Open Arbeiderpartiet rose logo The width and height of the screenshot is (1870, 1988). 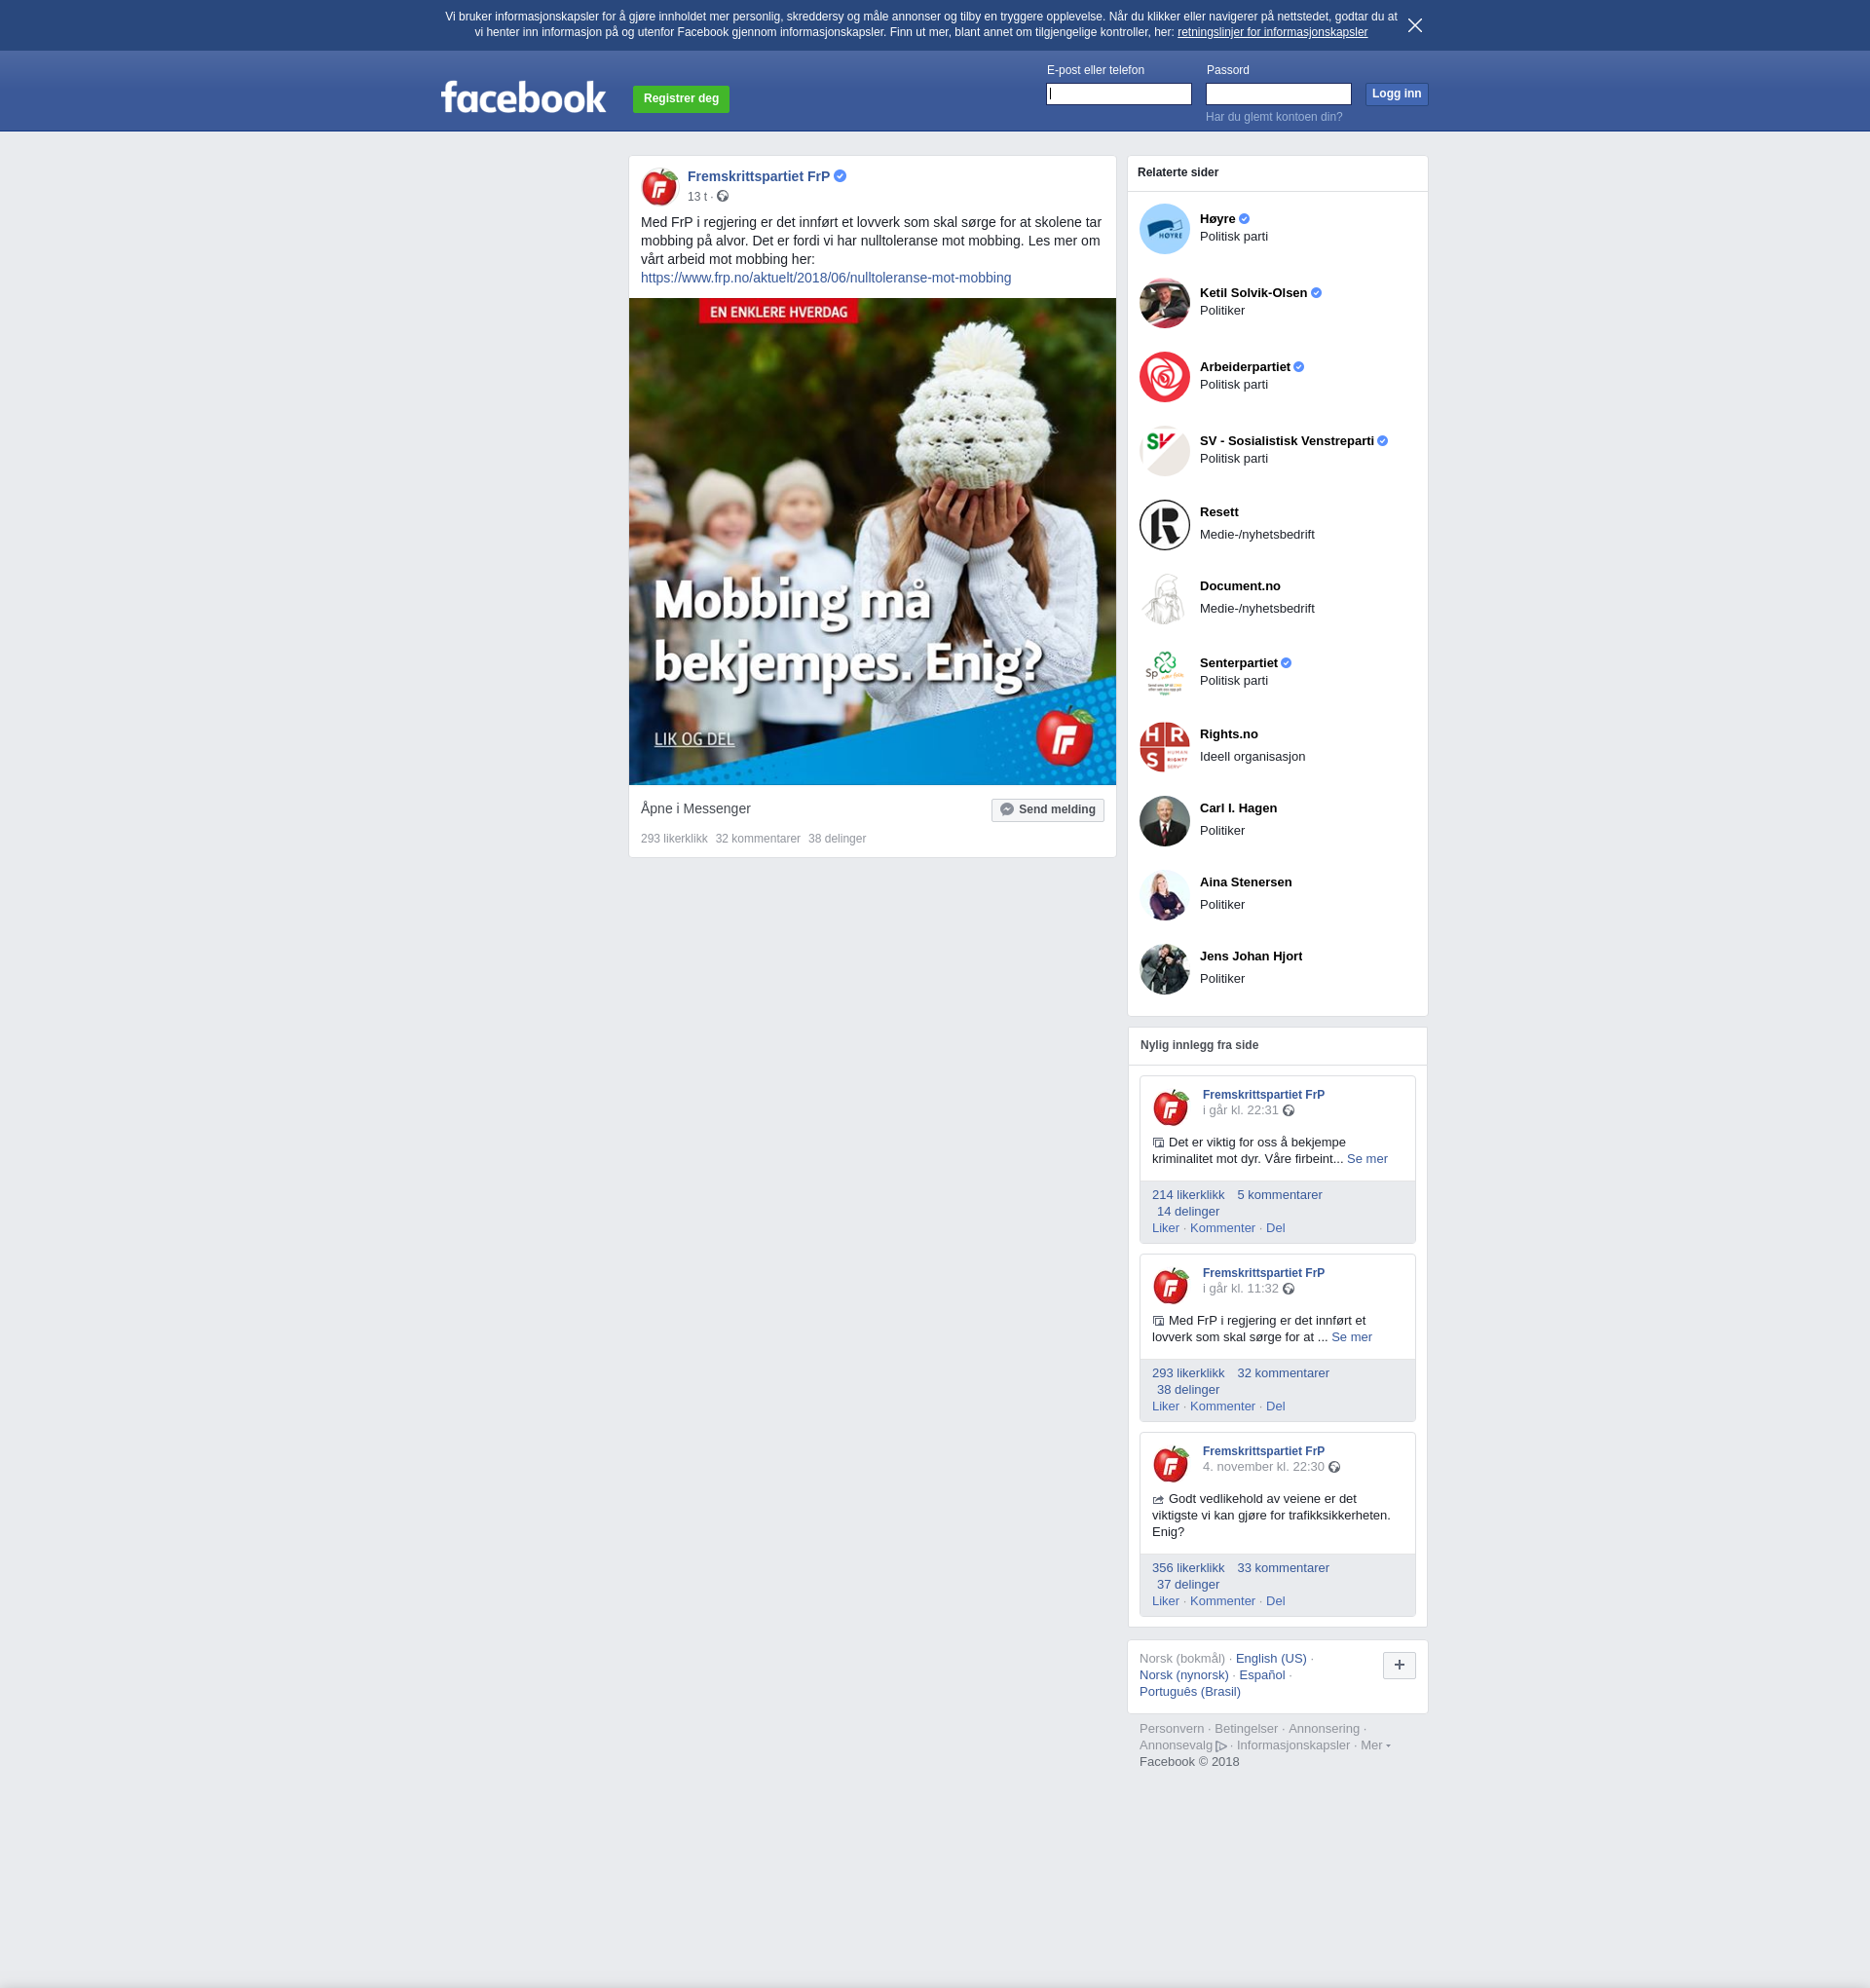coord(1164,377)
